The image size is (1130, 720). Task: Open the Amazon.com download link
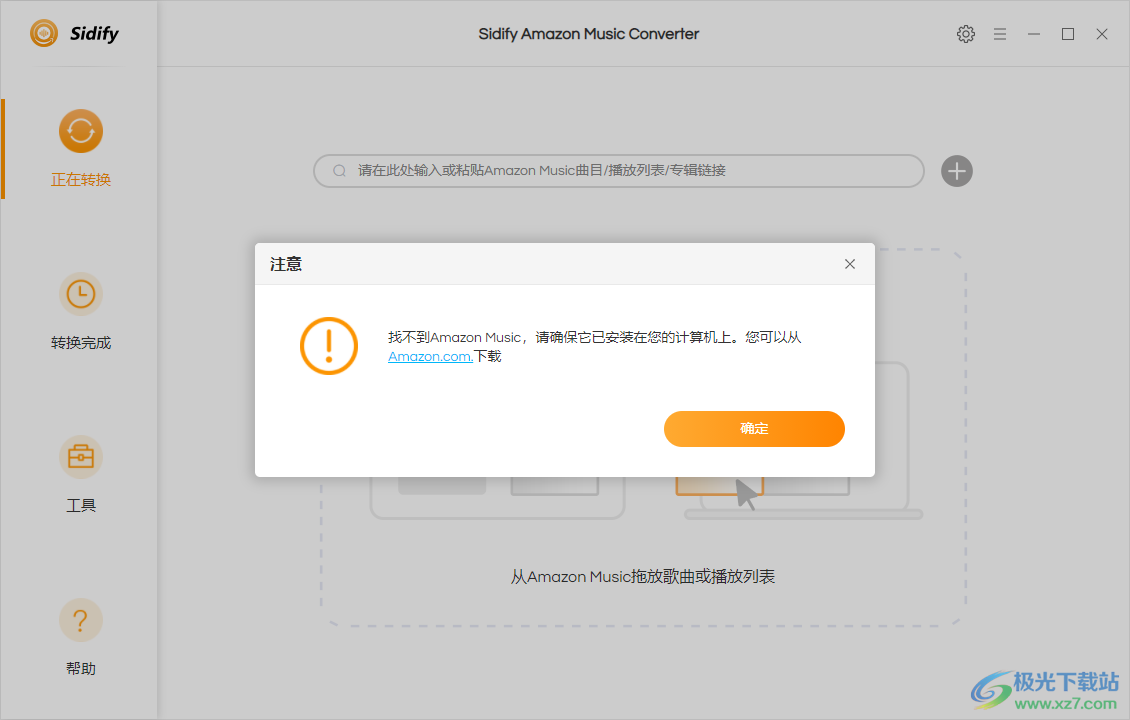pos(430,356)
